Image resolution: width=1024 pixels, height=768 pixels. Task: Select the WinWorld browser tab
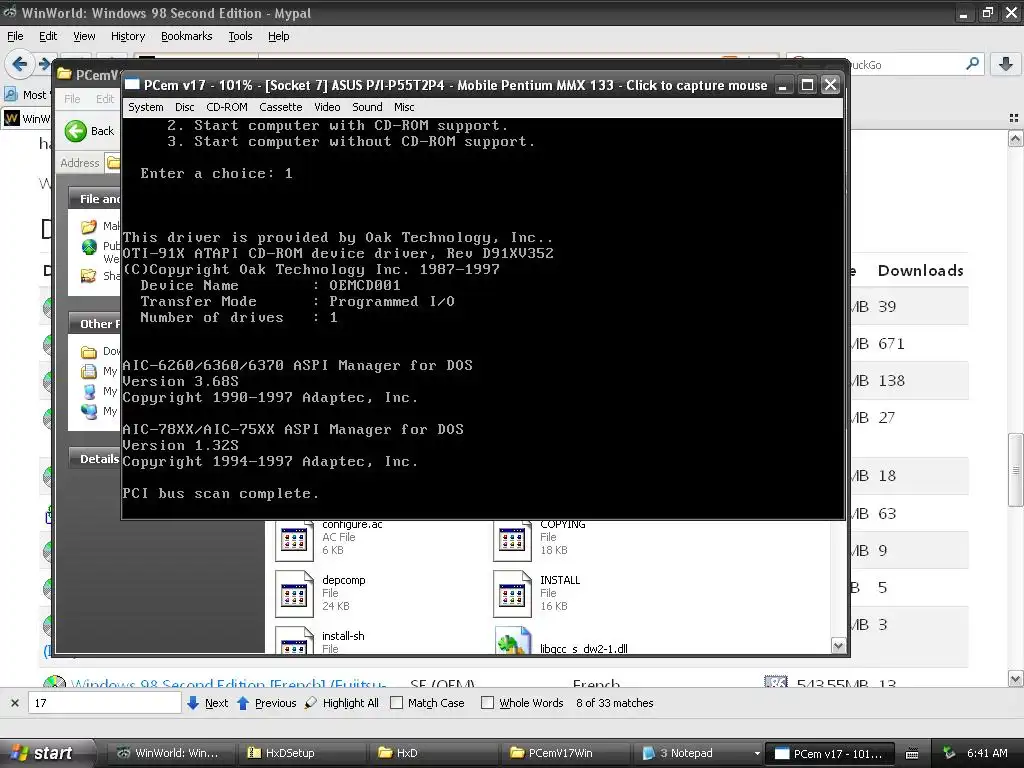(27, 118)
